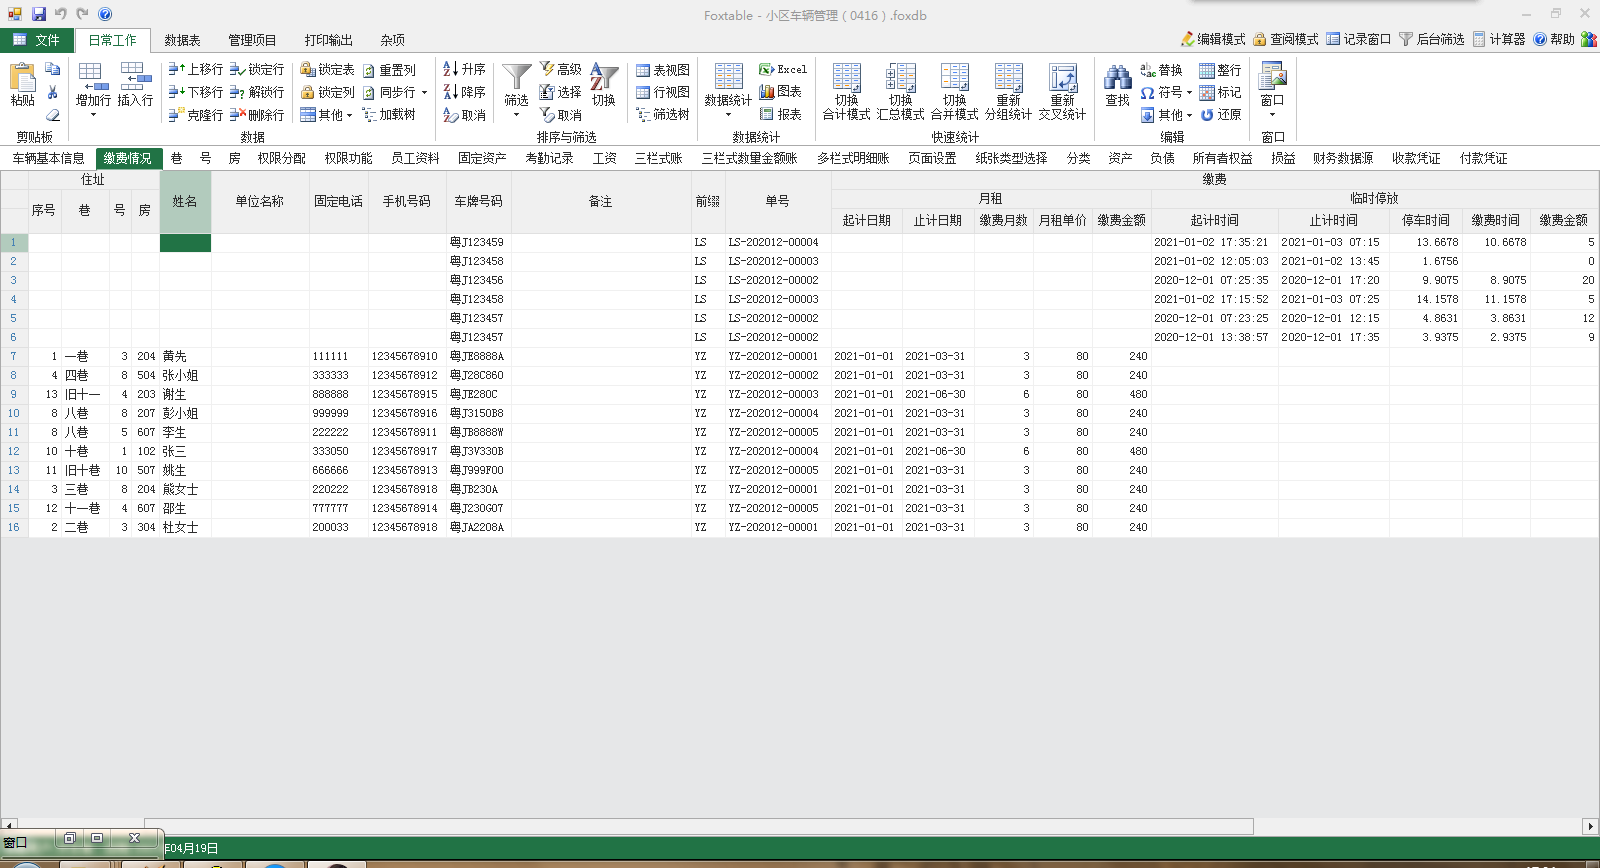Click the 帮助 help button
This screenshot has height=868, width=1600.
click(x=1554, y=39)
